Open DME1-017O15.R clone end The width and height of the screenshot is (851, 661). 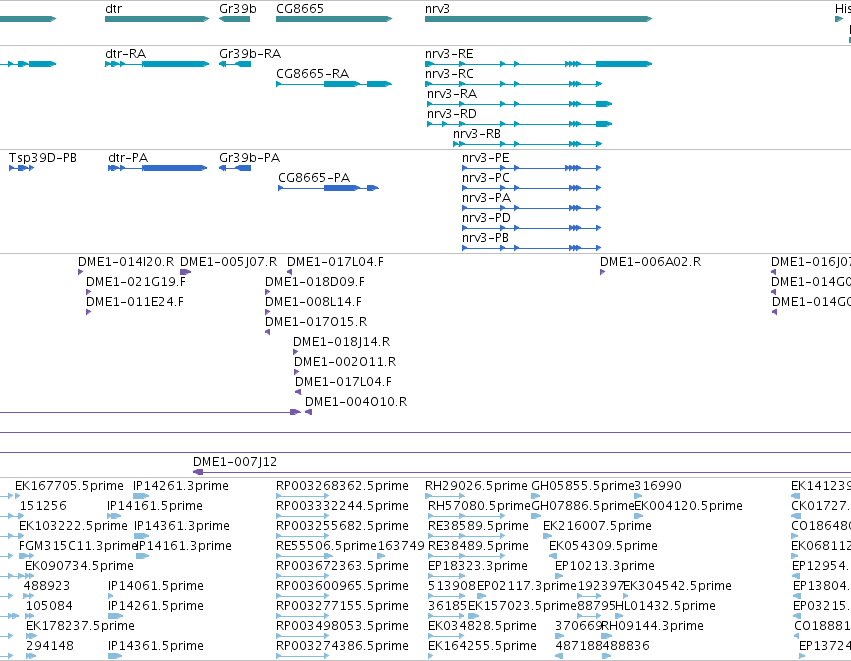268,333
